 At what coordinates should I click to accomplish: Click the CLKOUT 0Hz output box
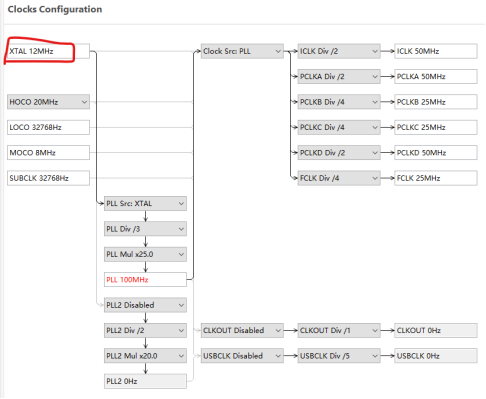tap(436, 330)
